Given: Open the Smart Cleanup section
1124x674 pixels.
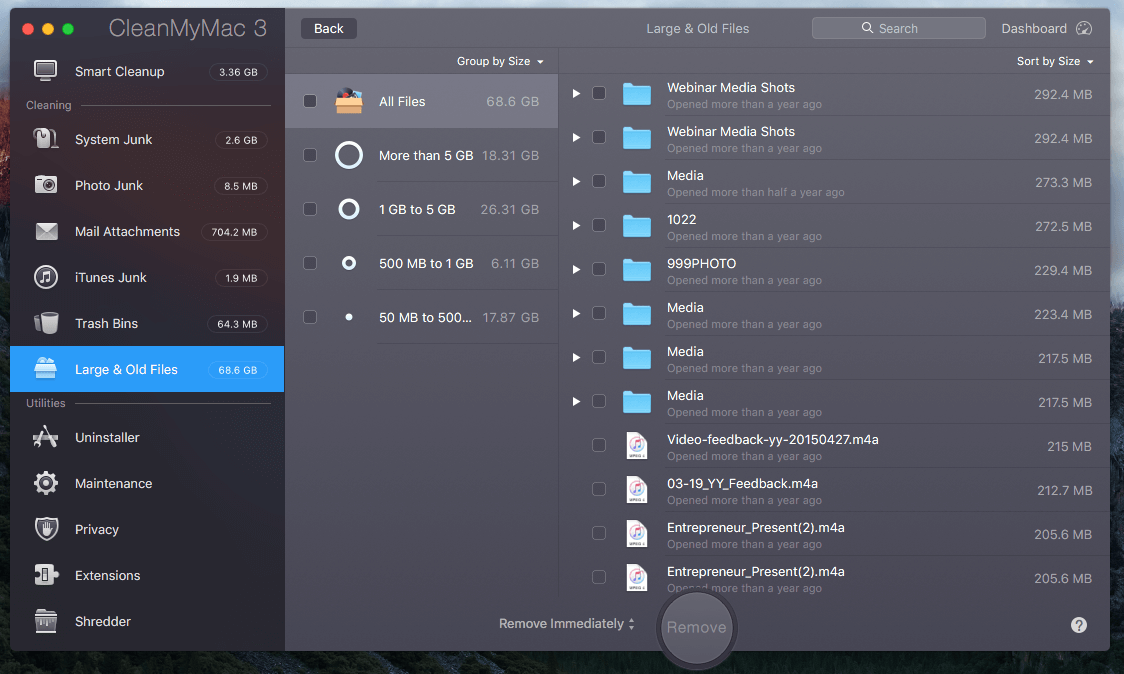Looking at the screenshot, I should click(147, 72).
